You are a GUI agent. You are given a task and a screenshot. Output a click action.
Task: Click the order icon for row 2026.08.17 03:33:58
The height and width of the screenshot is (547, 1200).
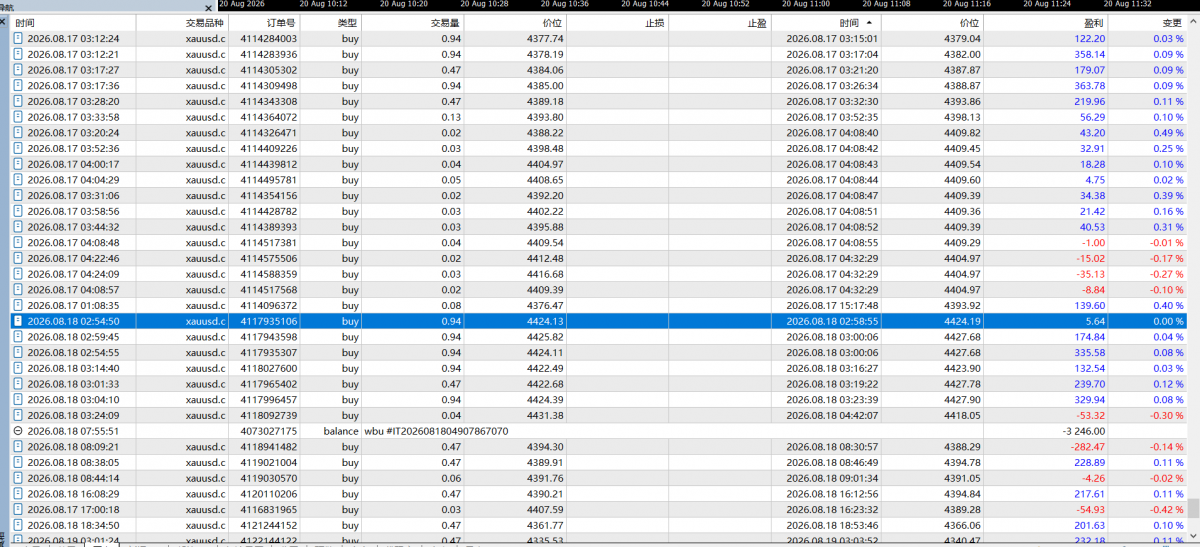[x=18, y=117]
